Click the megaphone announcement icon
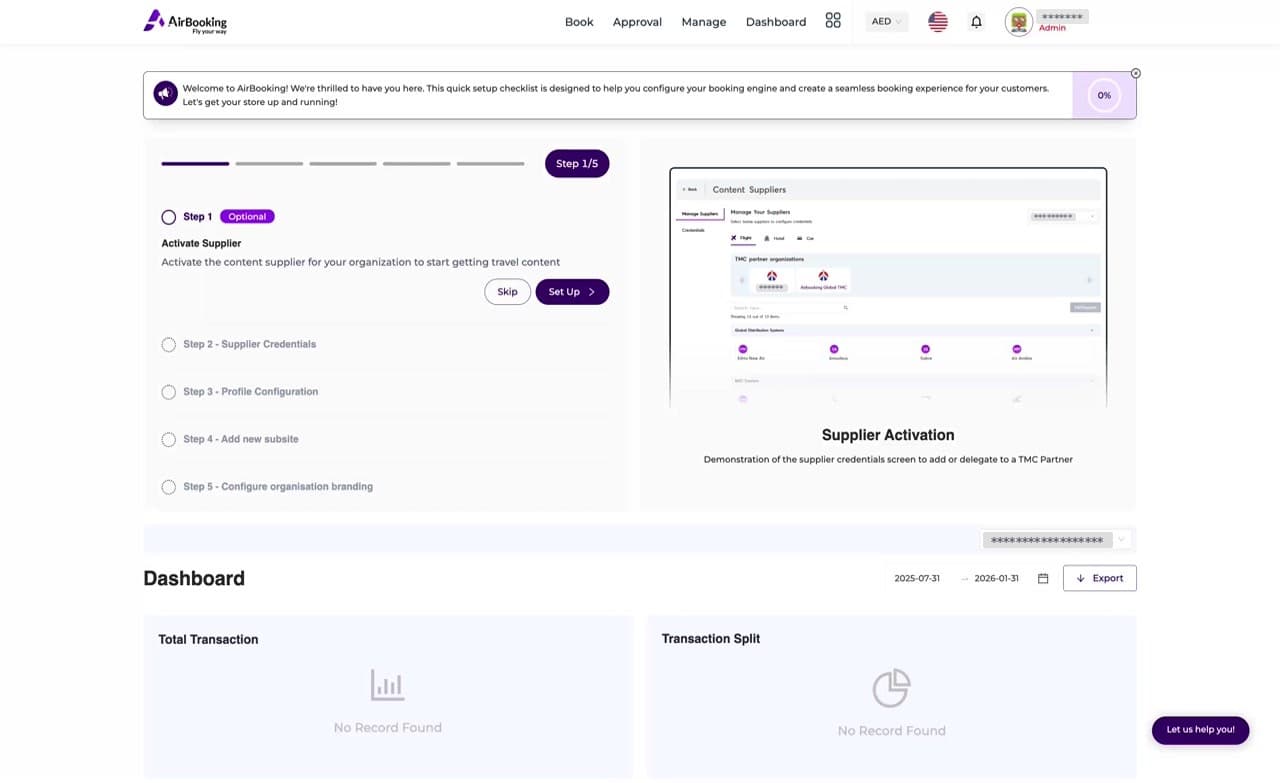Screen dimensions: 1280x783 point(165,94)
